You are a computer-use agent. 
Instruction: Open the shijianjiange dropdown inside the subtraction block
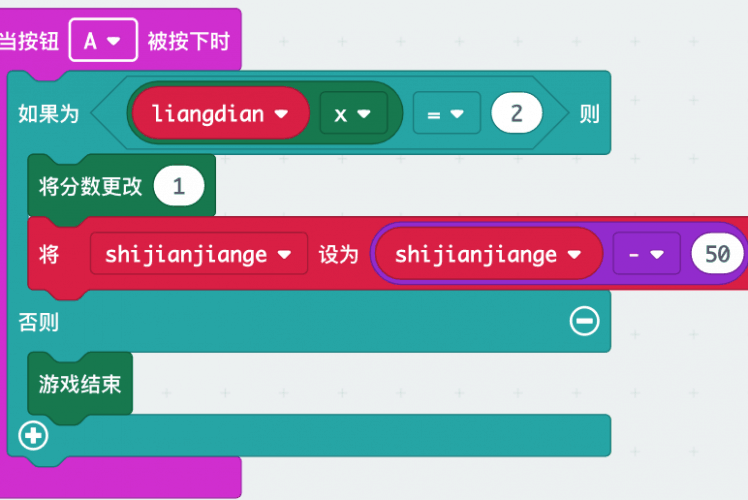[x=487, y=254]
